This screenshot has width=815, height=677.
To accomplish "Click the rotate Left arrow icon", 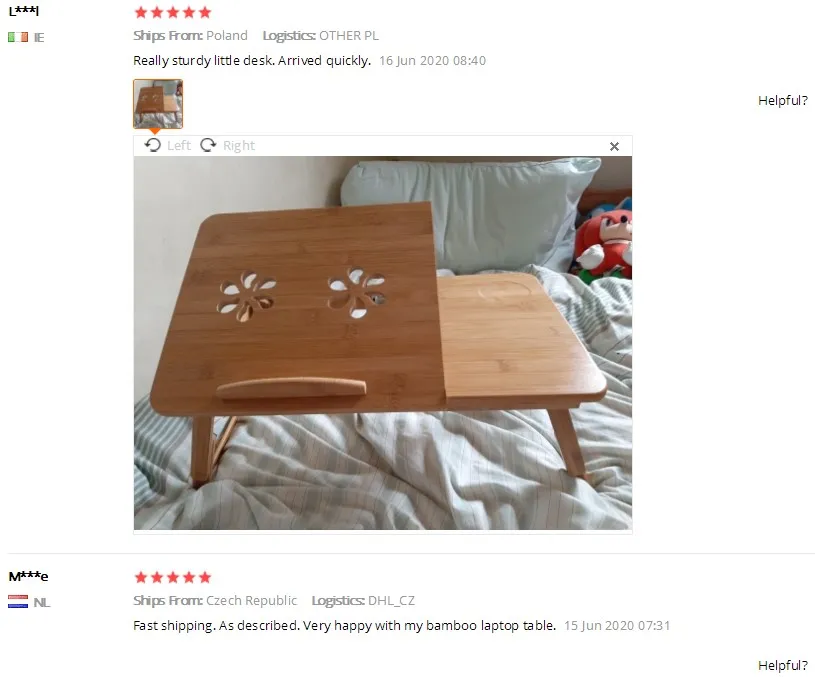I will [153, 145].
